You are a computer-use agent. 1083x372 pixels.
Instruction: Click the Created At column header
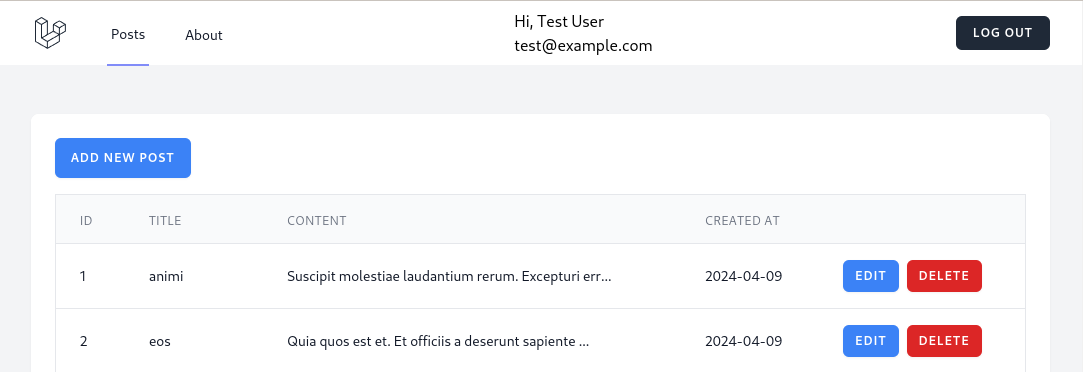742,221
